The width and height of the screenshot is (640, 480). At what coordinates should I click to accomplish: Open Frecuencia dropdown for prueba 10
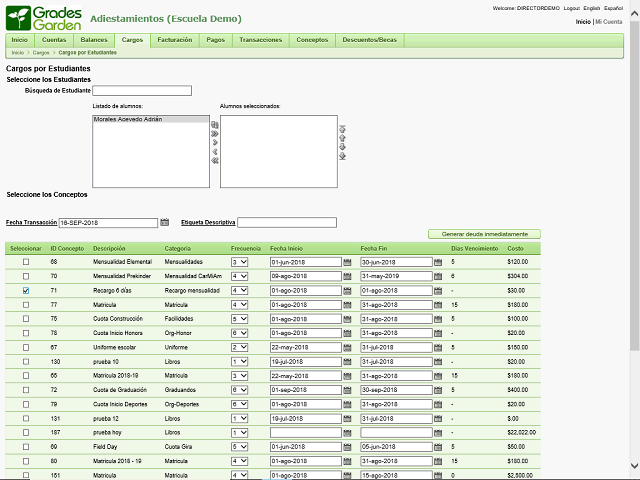[240, 362]
